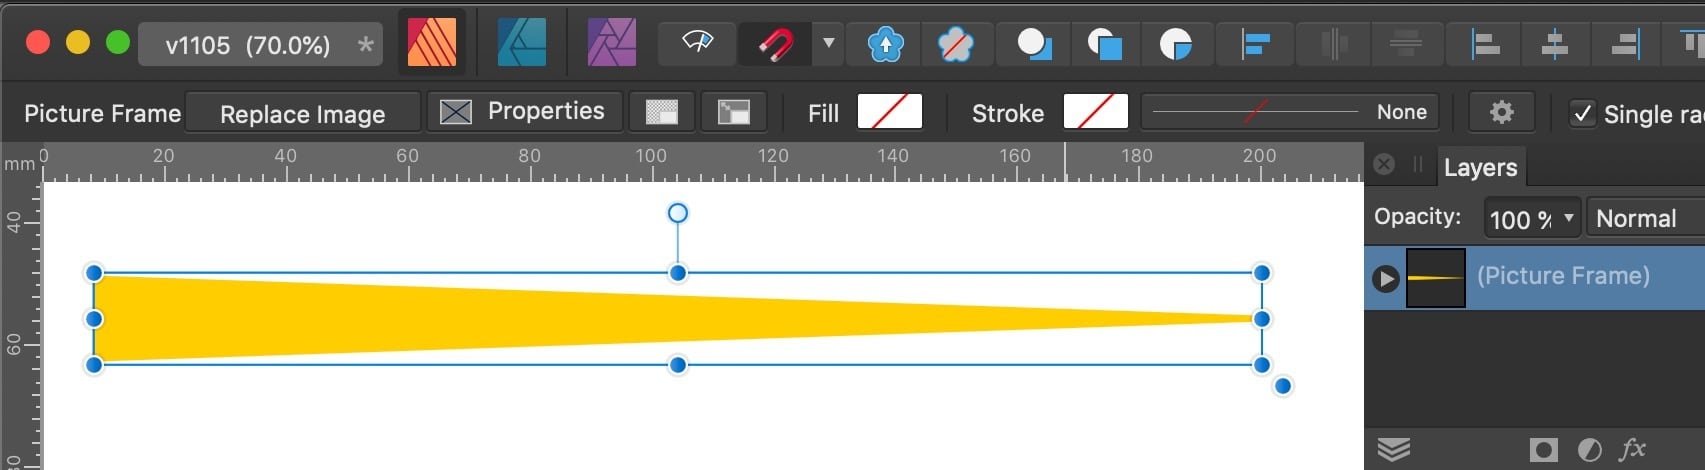The width and height of the screenshot is (1705, 470).
Task: Click the Replace Image button
Action: point(303,113)
